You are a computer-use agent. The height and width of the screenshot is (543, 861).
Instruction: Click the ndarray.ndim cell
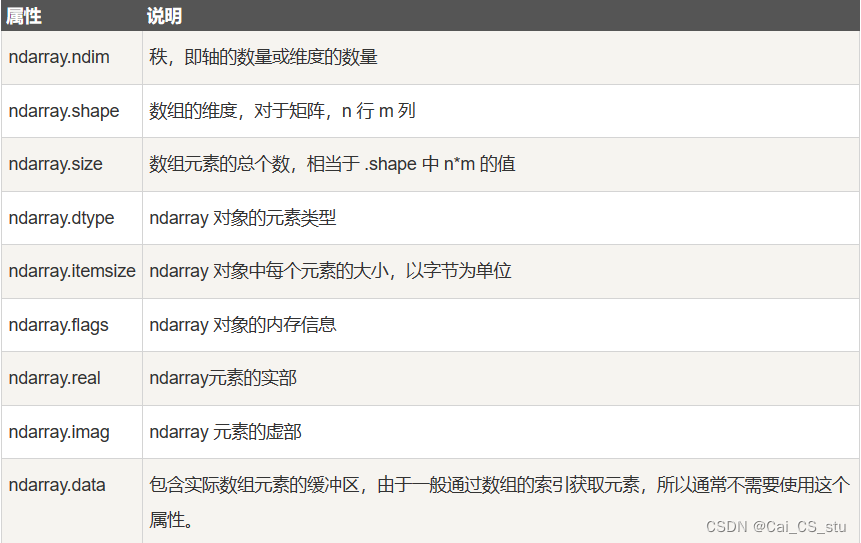(x=72, y=58)
